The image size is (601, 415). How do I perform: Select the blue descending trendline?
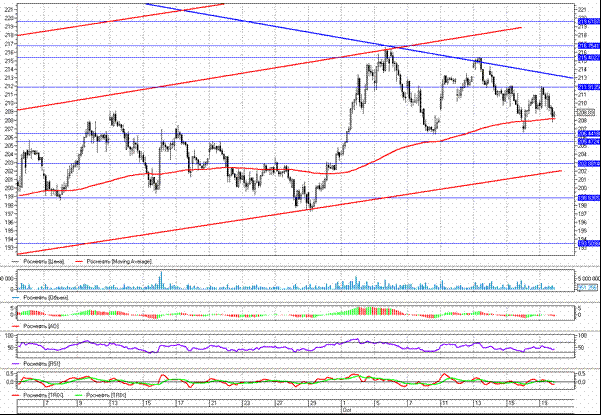point(300,32)
